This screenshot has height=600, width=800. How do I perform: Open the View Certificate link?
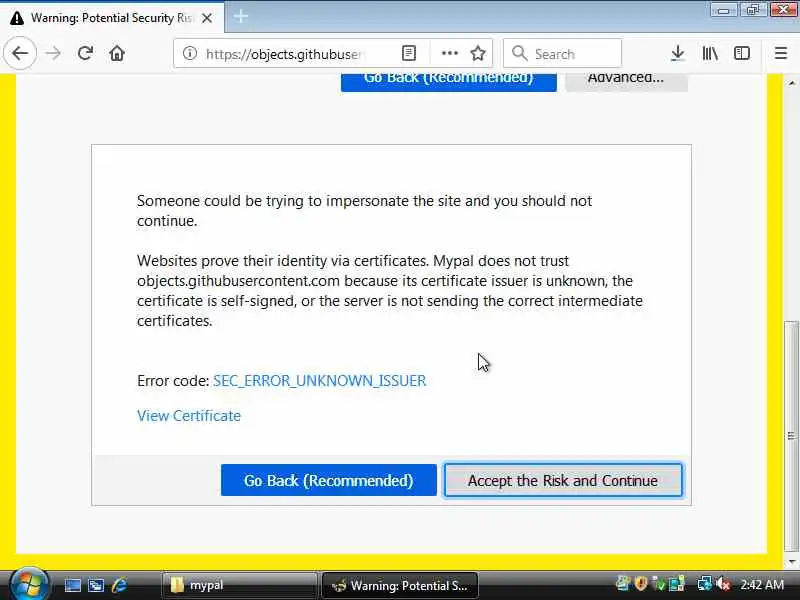tap(189, 416)
